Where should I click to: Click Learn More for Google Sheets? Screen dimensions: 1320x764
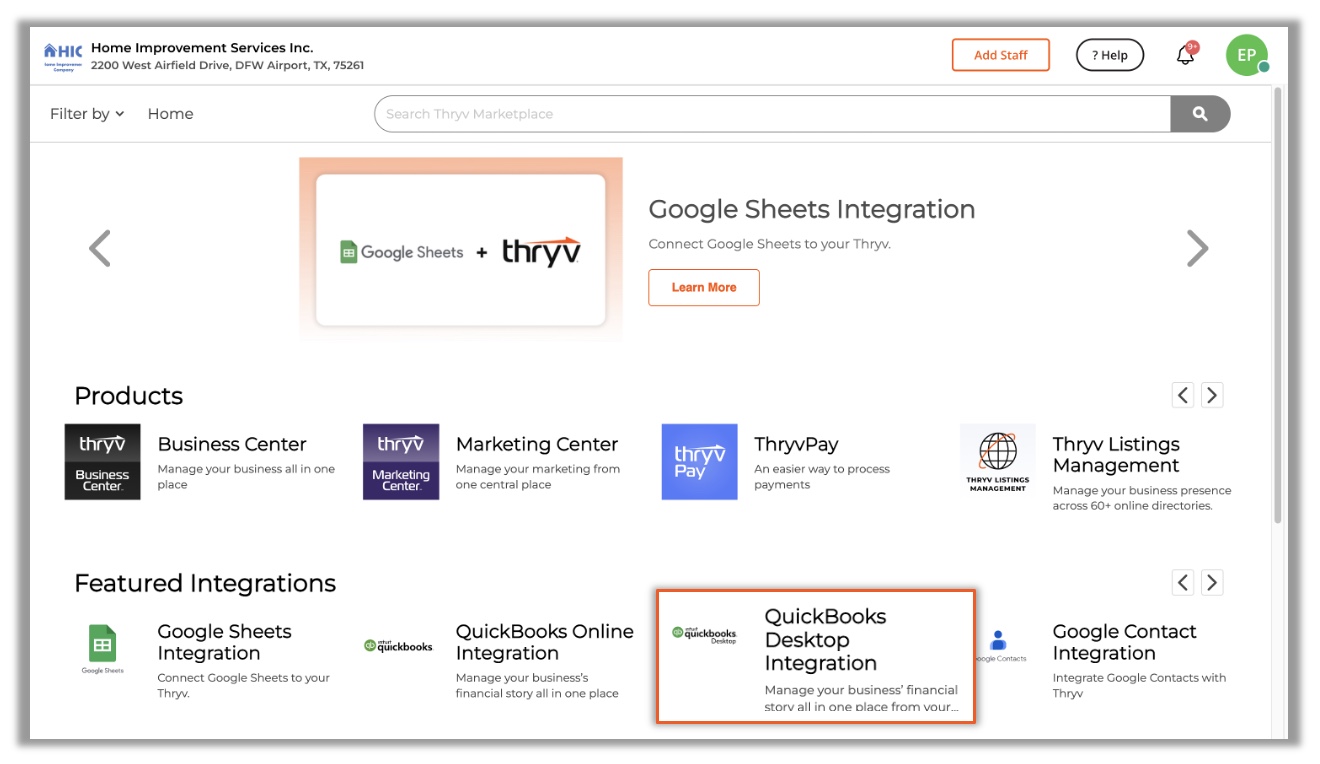pos(704,287)
